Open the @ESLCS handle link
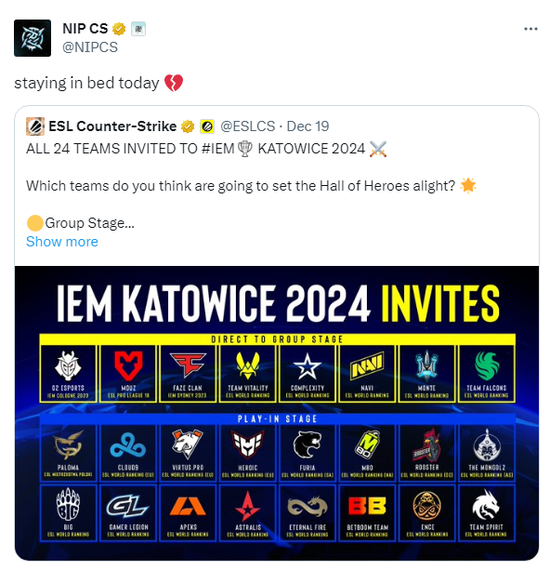This screenshot has width=550, height=570. click(248, 127)
